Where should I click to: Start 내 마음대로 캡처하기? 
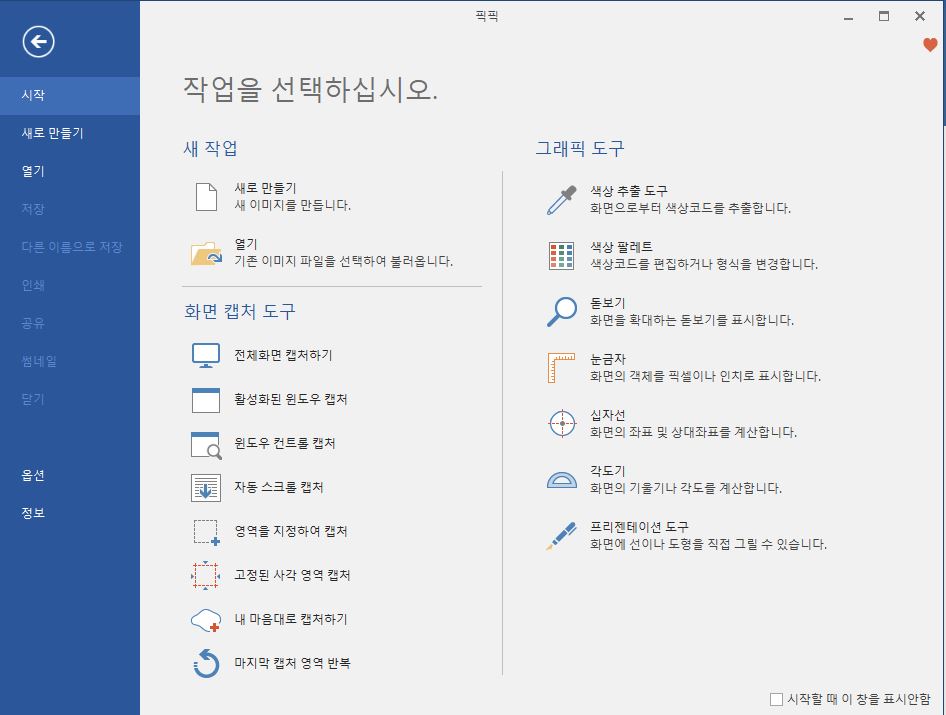(x=291, y=620)
